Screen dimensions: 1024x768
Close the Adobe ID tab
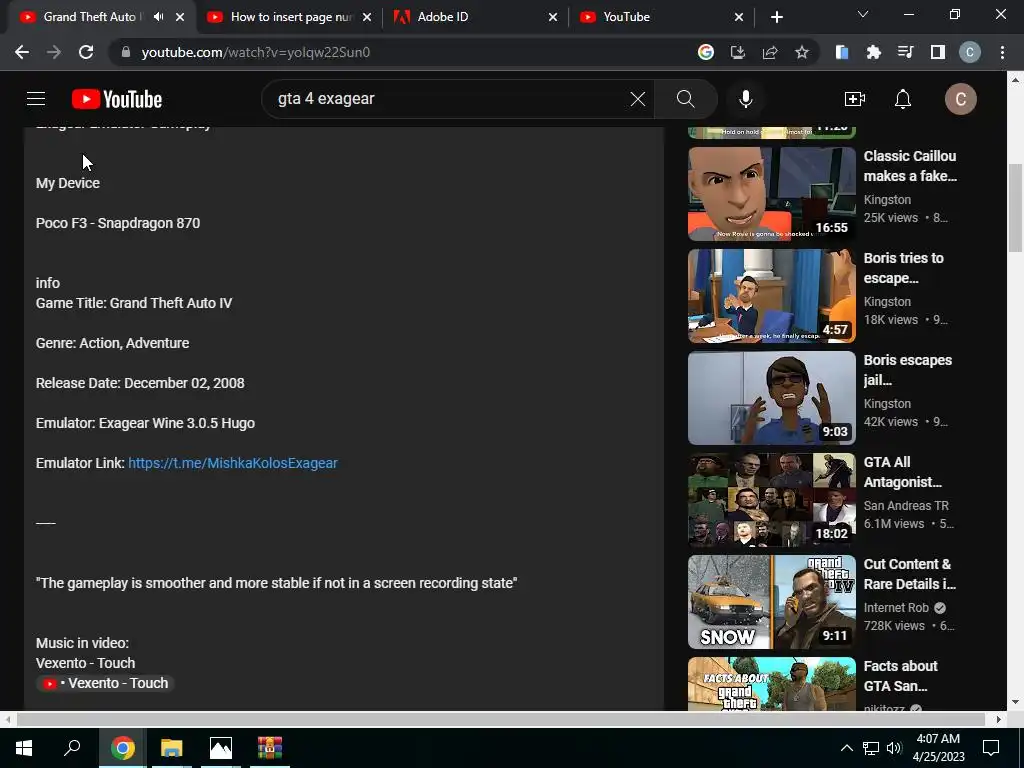click(552, 17)
